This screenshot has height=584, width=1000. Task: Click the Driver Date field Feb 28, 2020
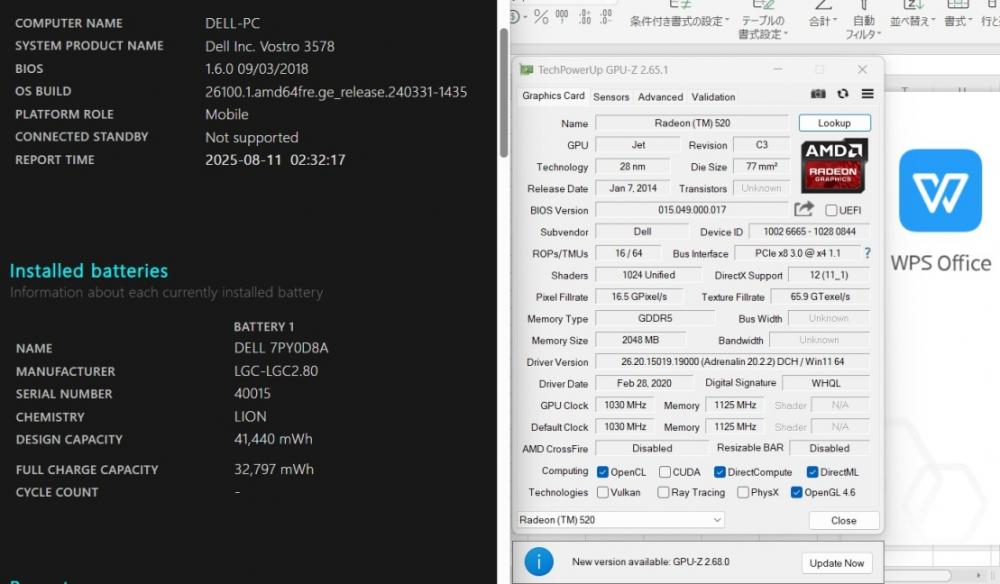(643, 383)
